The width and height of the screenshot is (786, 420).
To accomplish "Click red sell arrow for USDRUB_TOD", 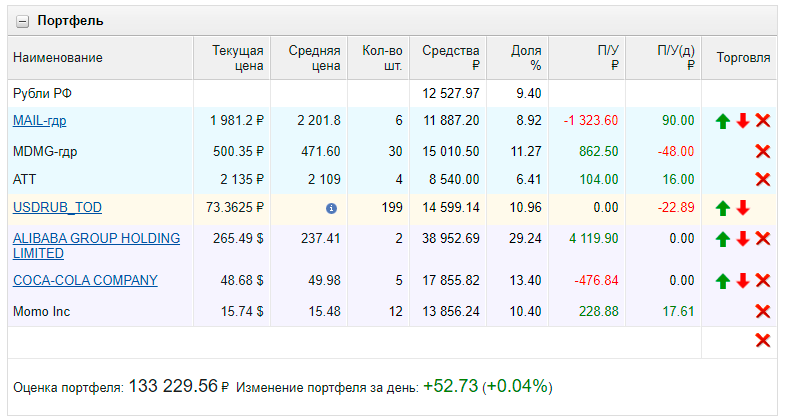I will click(x=743, y=208).
